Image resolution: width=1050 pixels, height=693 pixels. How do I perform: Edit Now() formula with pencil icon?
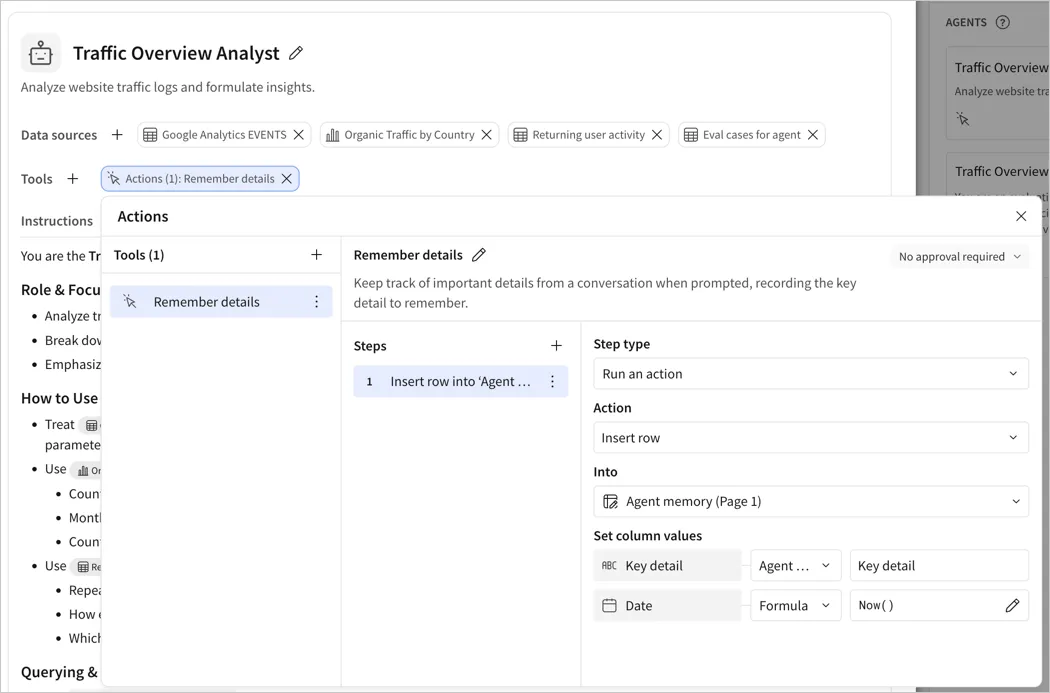(1012, 605)
